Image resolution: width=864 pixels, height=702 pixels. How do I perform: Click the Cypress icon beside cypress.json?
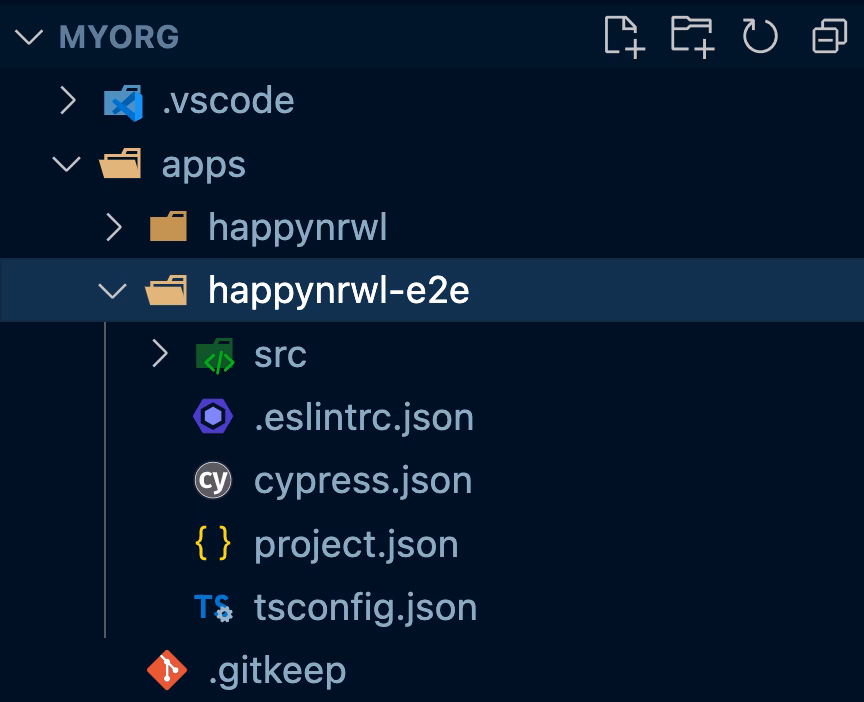213,481
